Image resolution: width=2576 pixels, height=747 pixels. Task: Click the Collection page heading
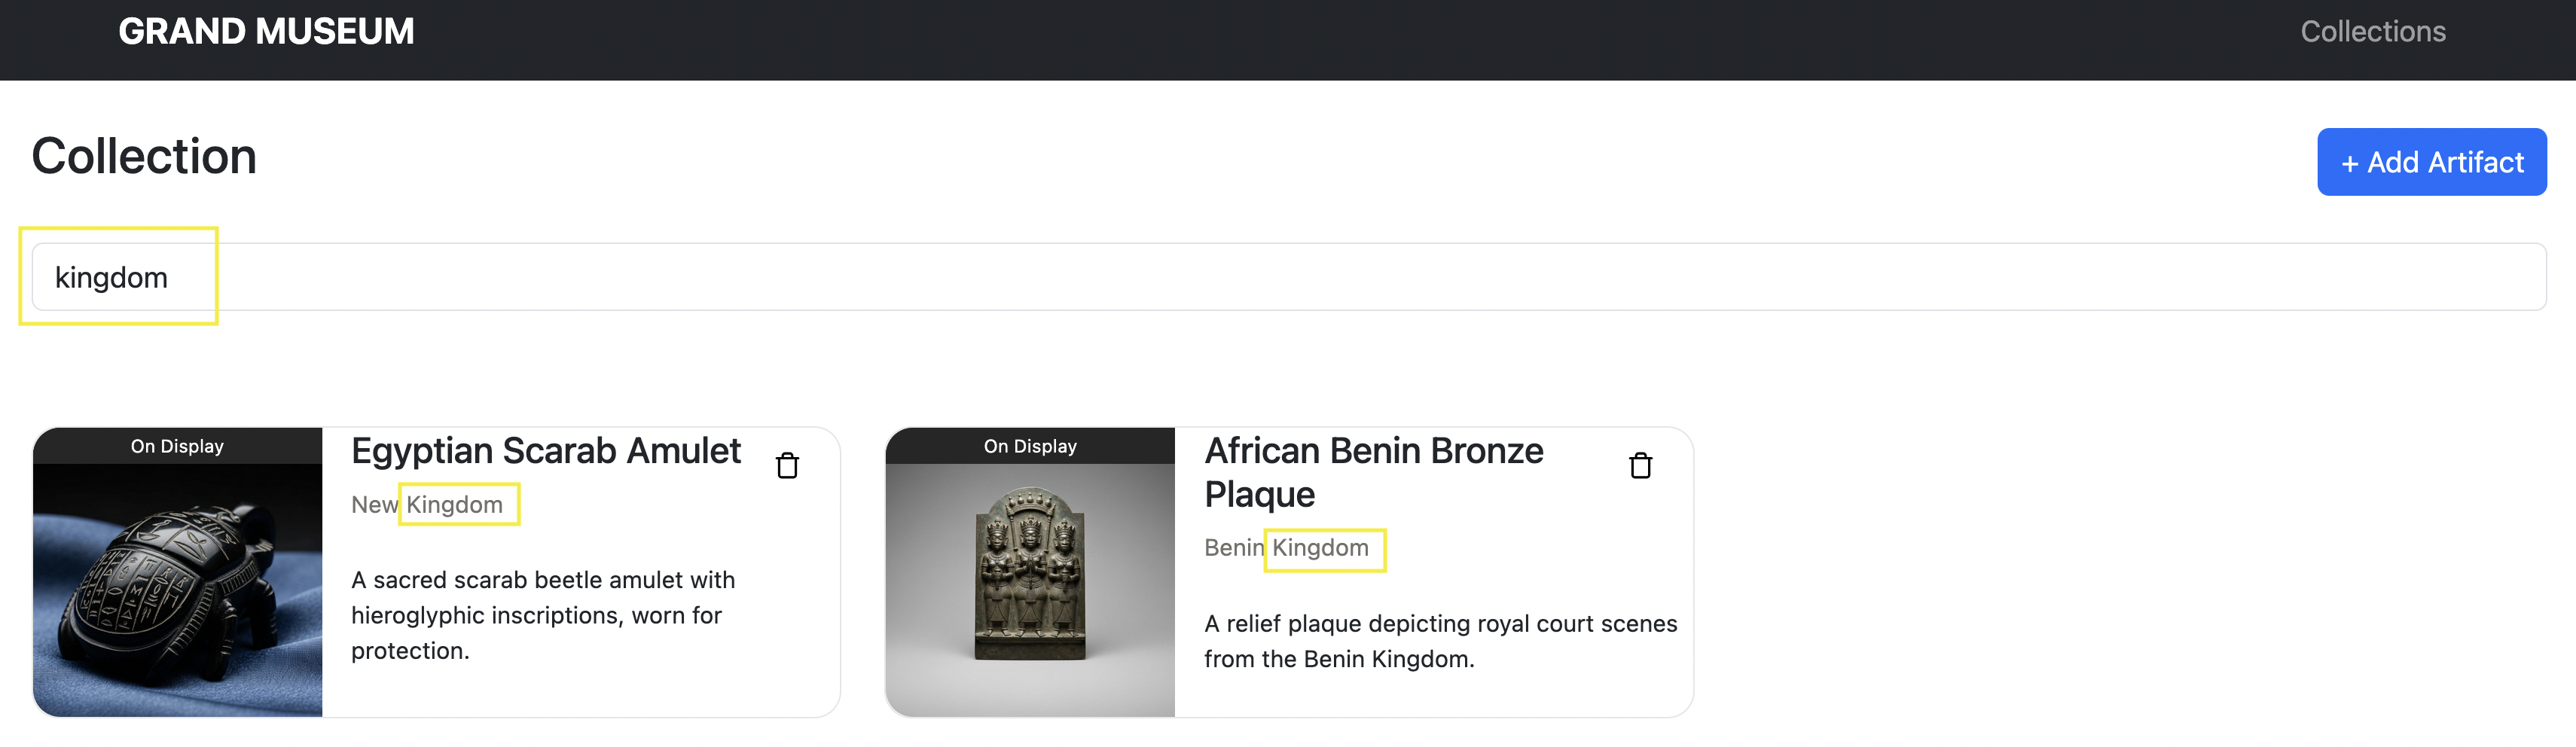(x=144, y=157)
